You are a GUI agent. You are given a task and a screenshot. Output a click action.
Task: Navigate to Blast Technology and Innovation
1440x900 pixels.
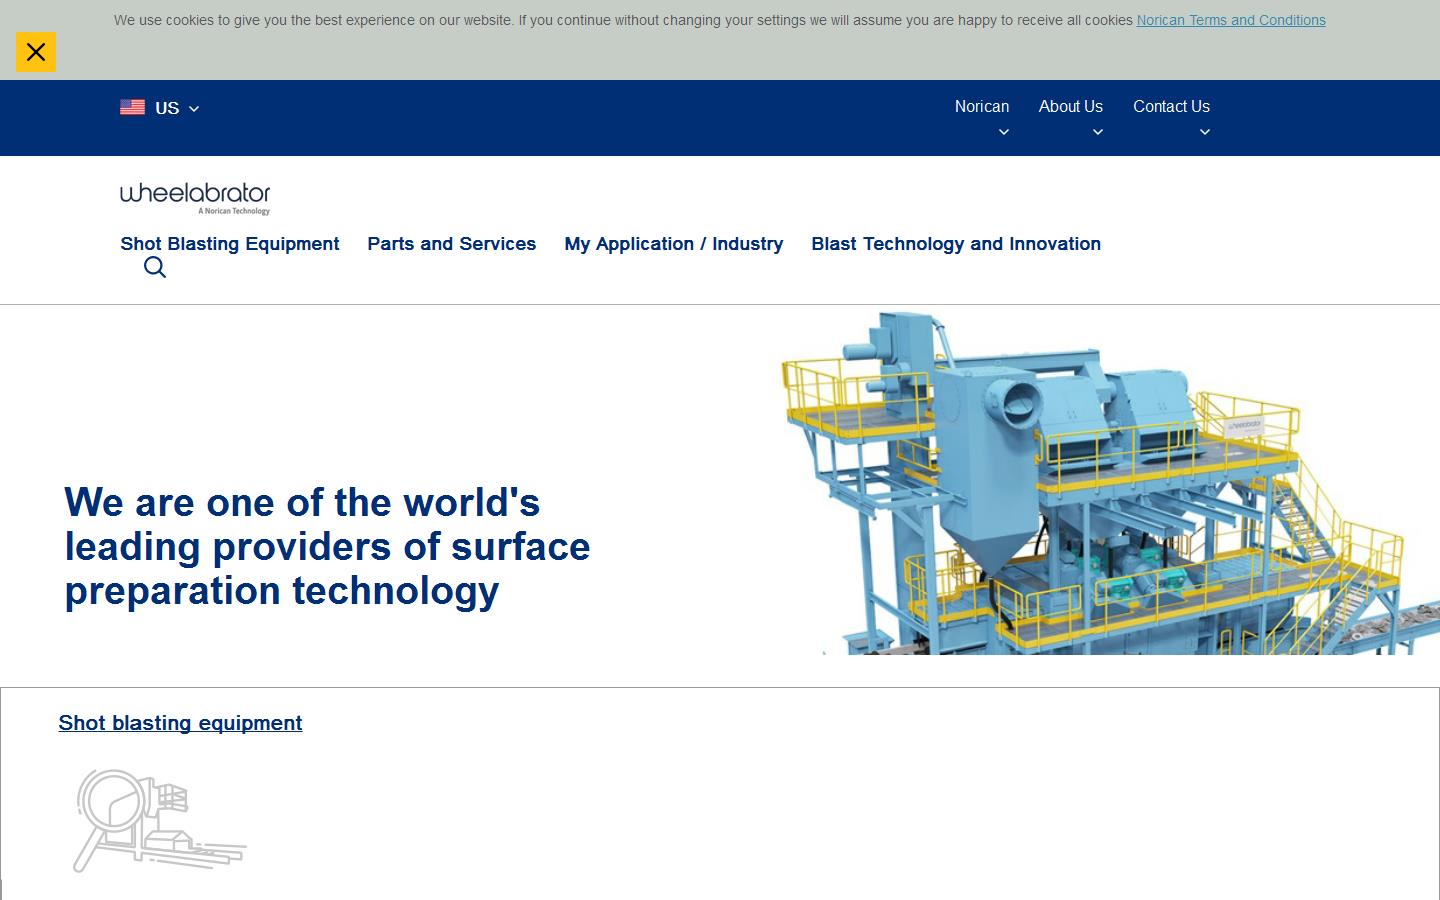click(955, 244)
